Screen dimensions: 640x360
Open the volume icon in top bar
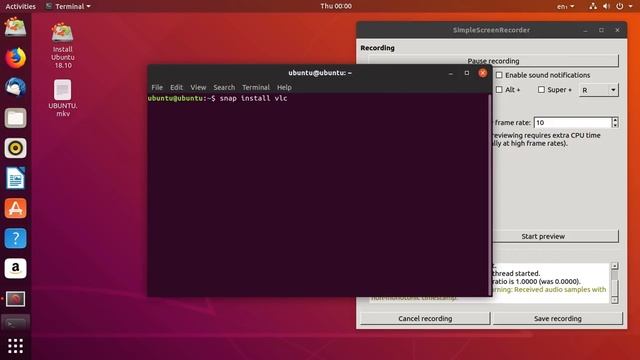[606, 6]
